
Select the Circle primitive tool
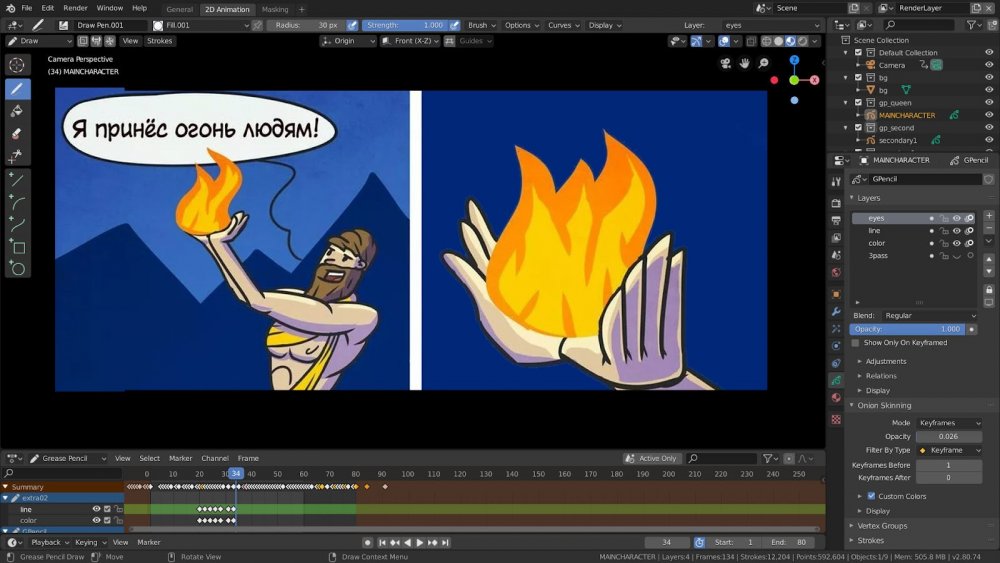click(x=17, y=269)
